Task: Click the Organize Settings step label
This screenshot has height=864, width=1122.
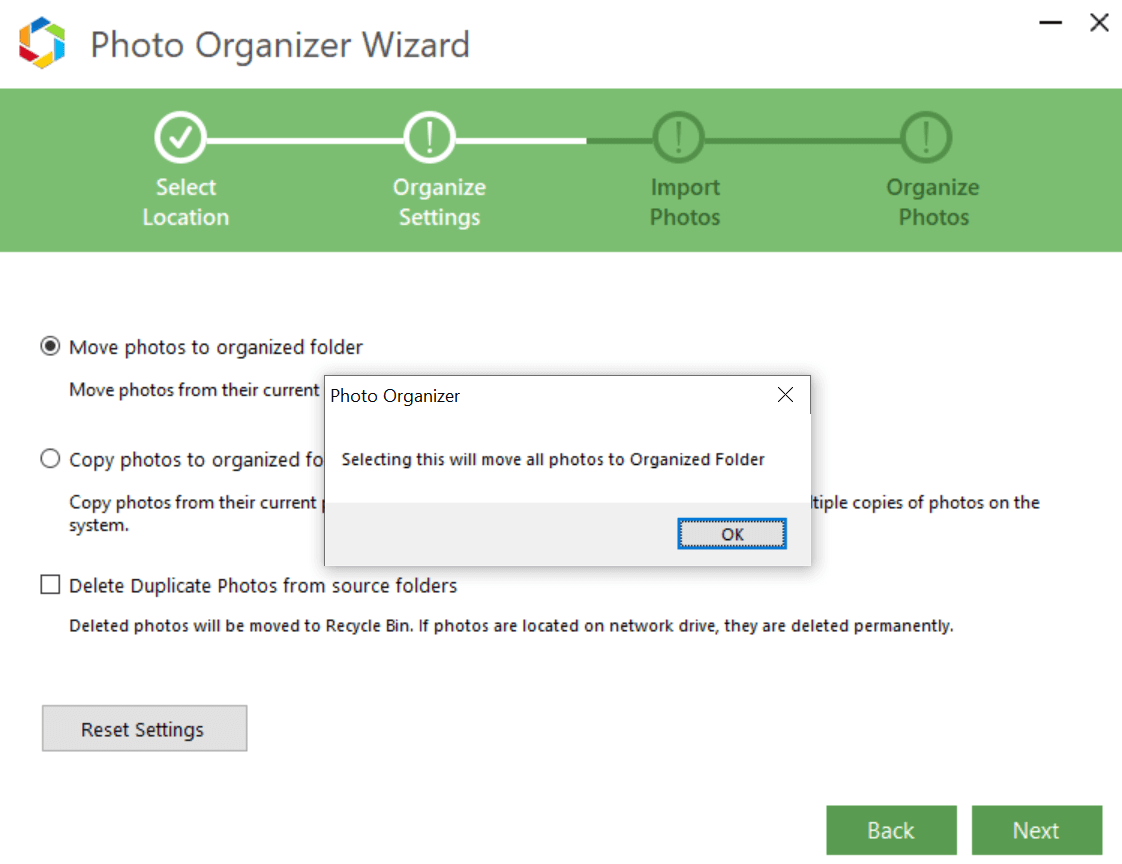Action: (x=439, y=201)
